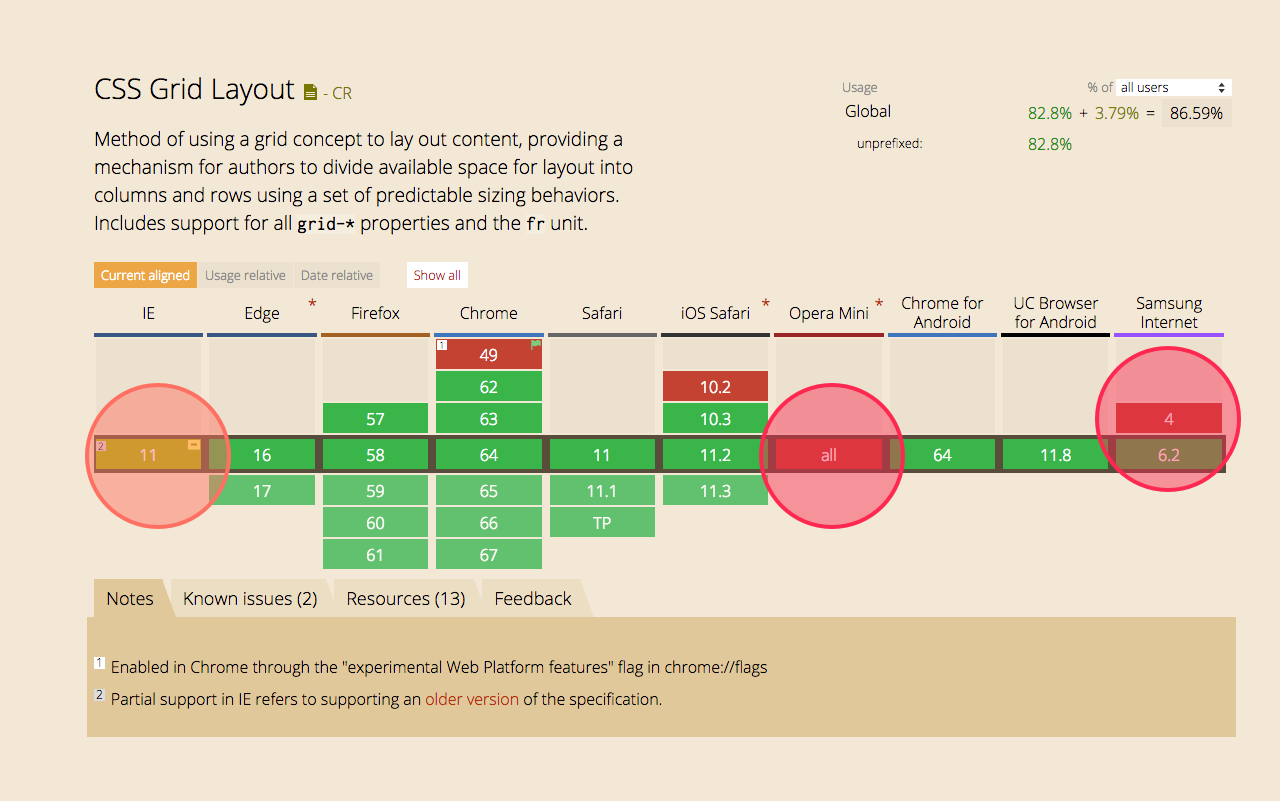Select the iOS Safari 11.3 cell
1280x801 pixels.
point(715,491)
